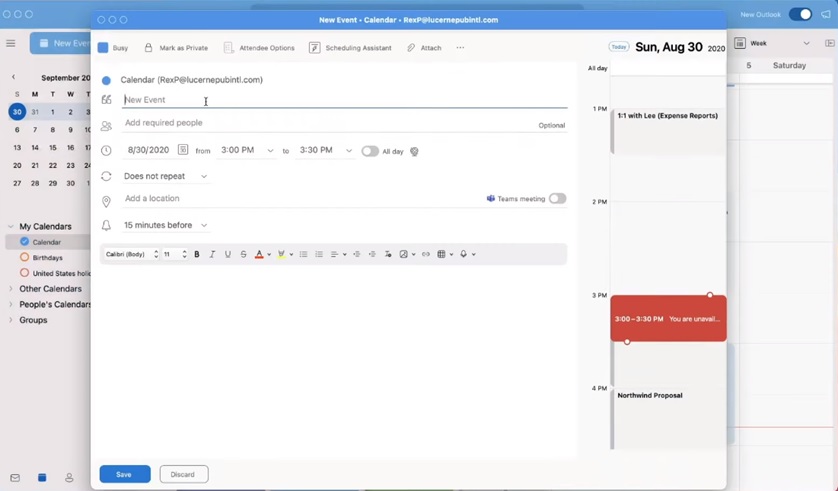This screenshot has height=491, width=838.
Task: Decrease the paragraph indent
Action: [356, 254]
